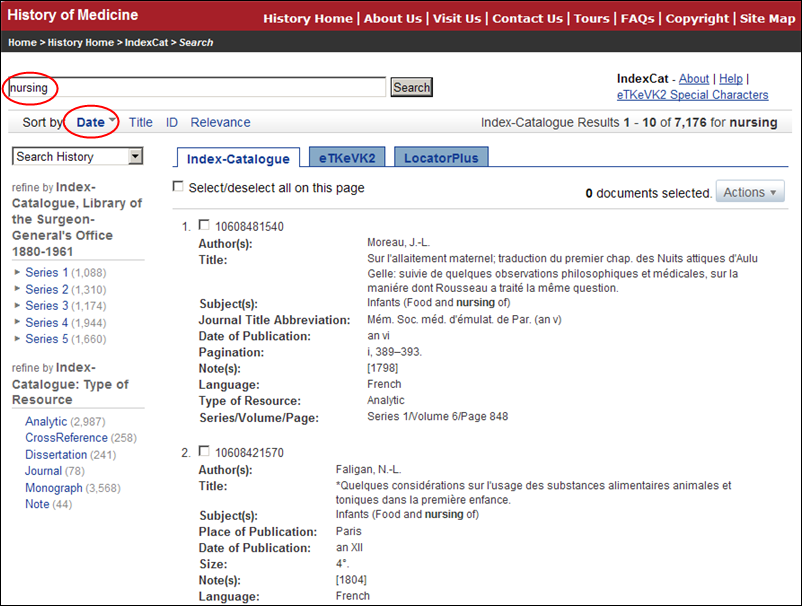Switch to the Index-Catalogue tab
The image size is (802, 606).
click(x=238, y=159)
